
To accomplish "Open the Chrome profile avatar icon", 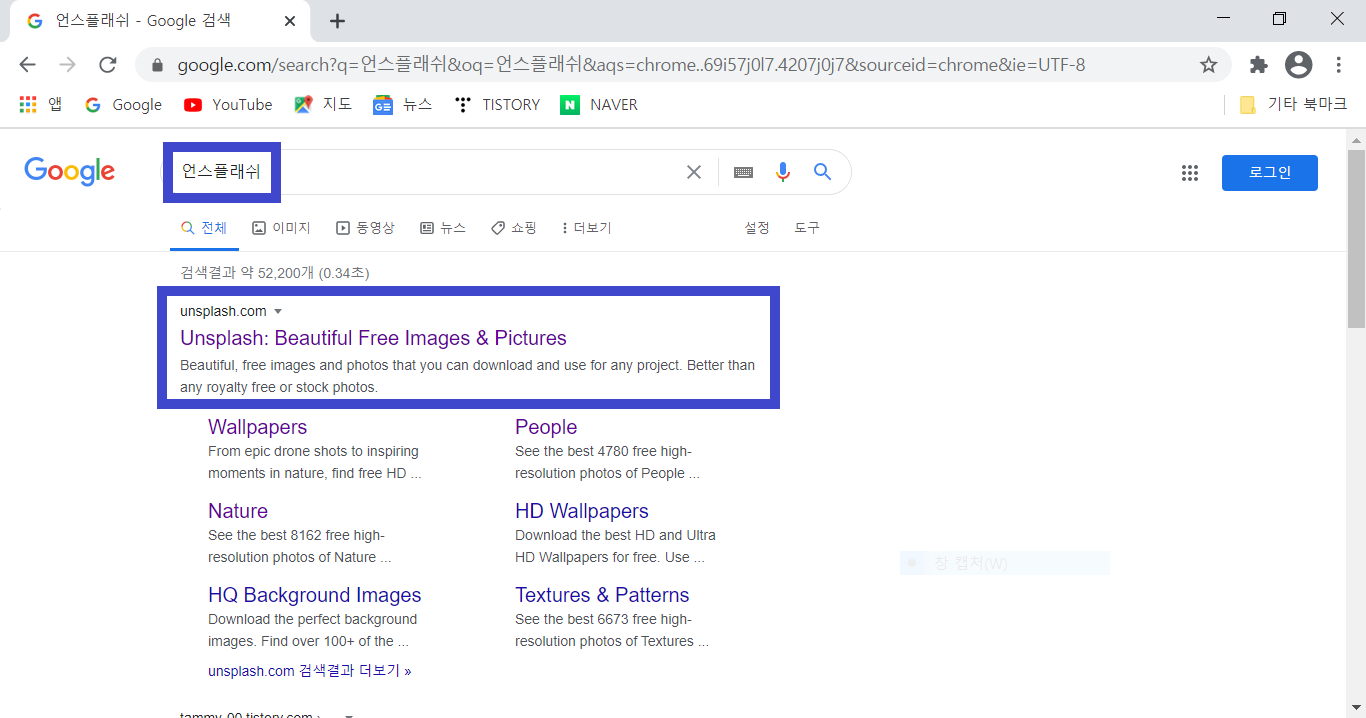I will tap(1298, 65).
